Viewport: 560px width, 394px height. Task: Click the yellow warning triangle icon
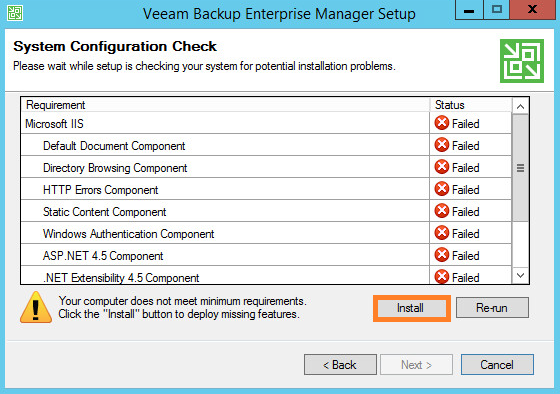pos(36,307)
